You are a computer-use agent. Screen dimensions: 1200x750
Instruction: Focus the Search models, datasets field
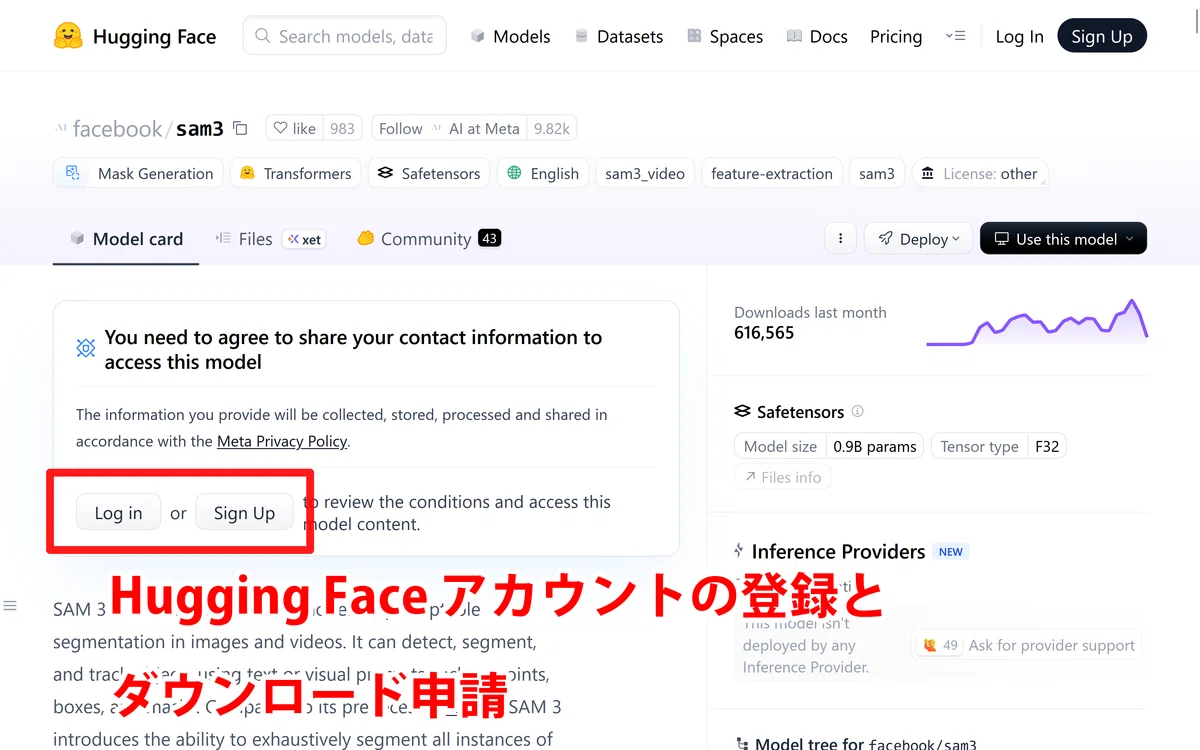(x=345, y=36)
